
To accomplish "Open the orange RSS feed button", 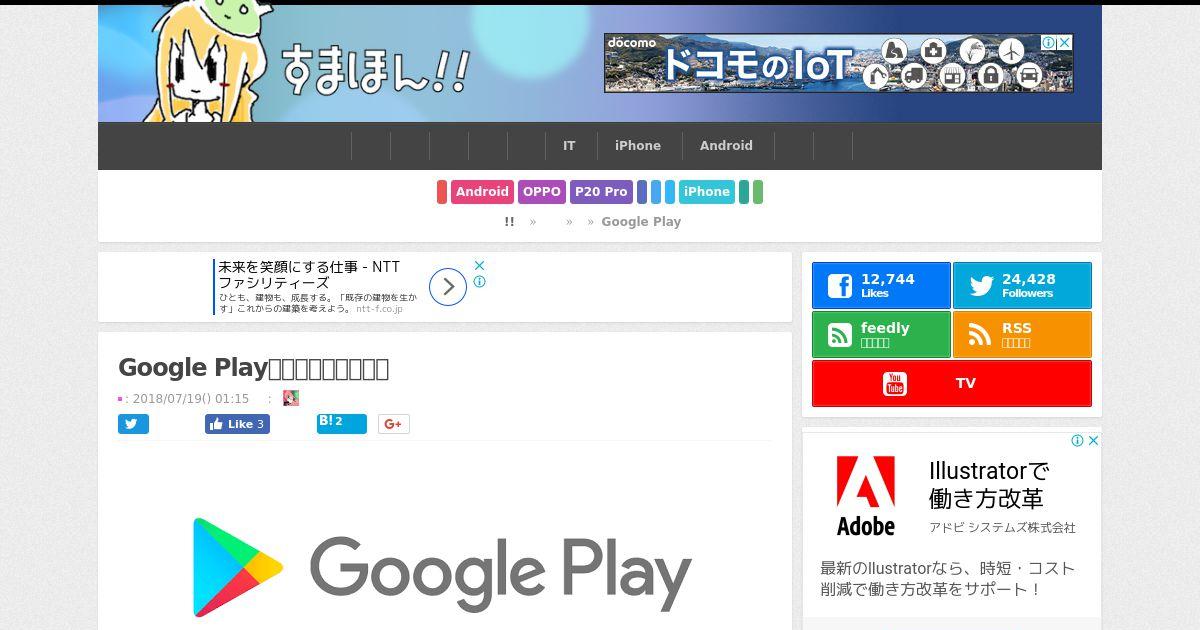I will tap(1022, 334).
